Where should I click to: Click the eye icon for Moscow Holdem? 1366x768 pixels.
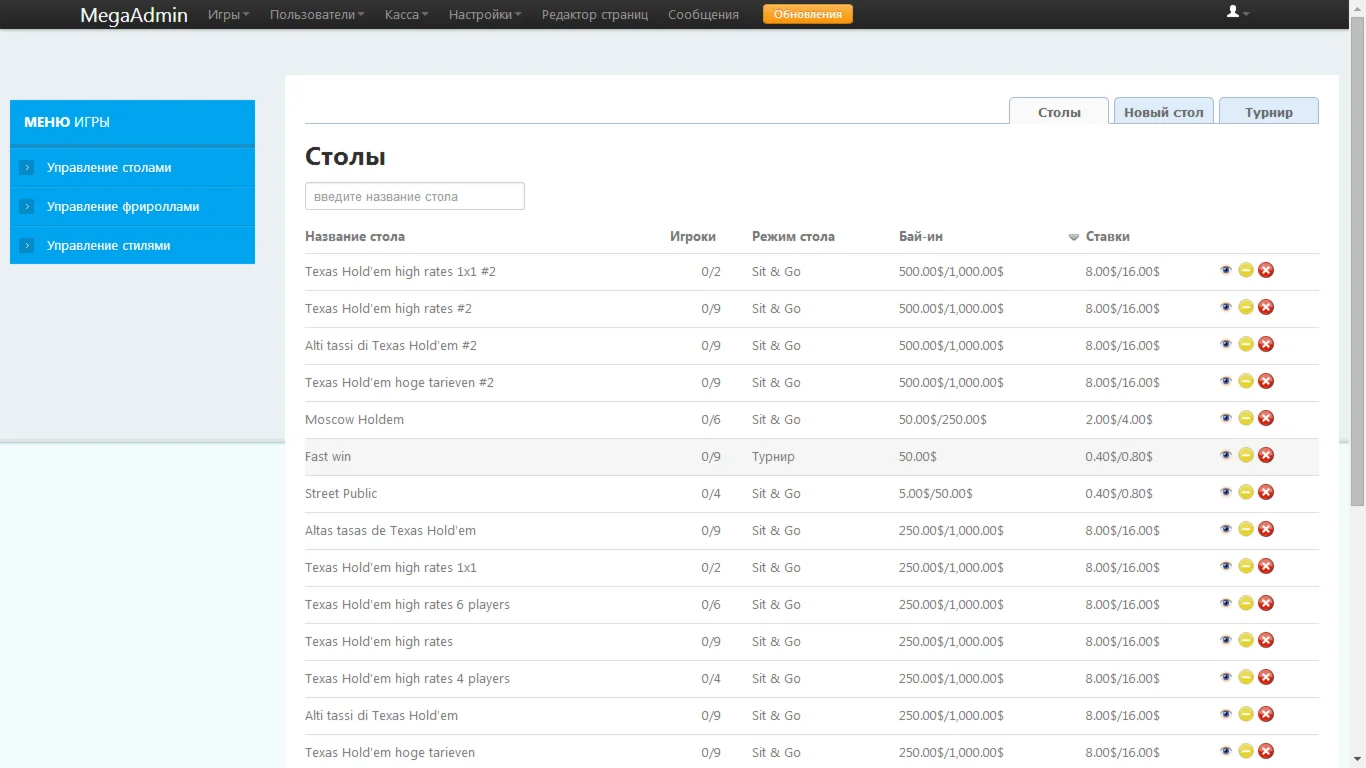(1226, 419)
